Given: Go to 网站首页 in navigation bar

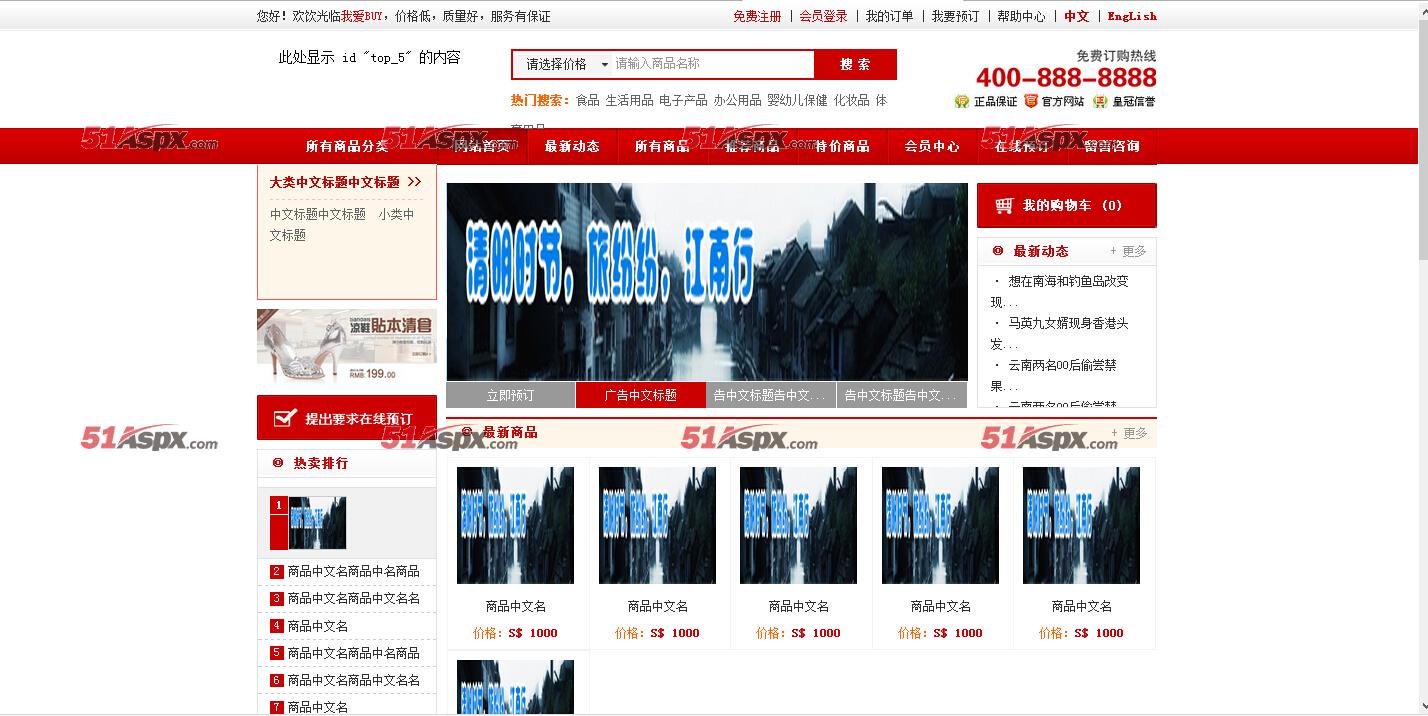Looking at the screenshot, I should [481, 146].
